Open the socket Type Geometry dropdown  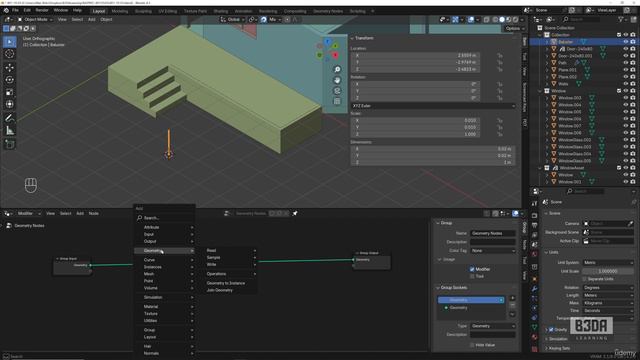[493, 326]
